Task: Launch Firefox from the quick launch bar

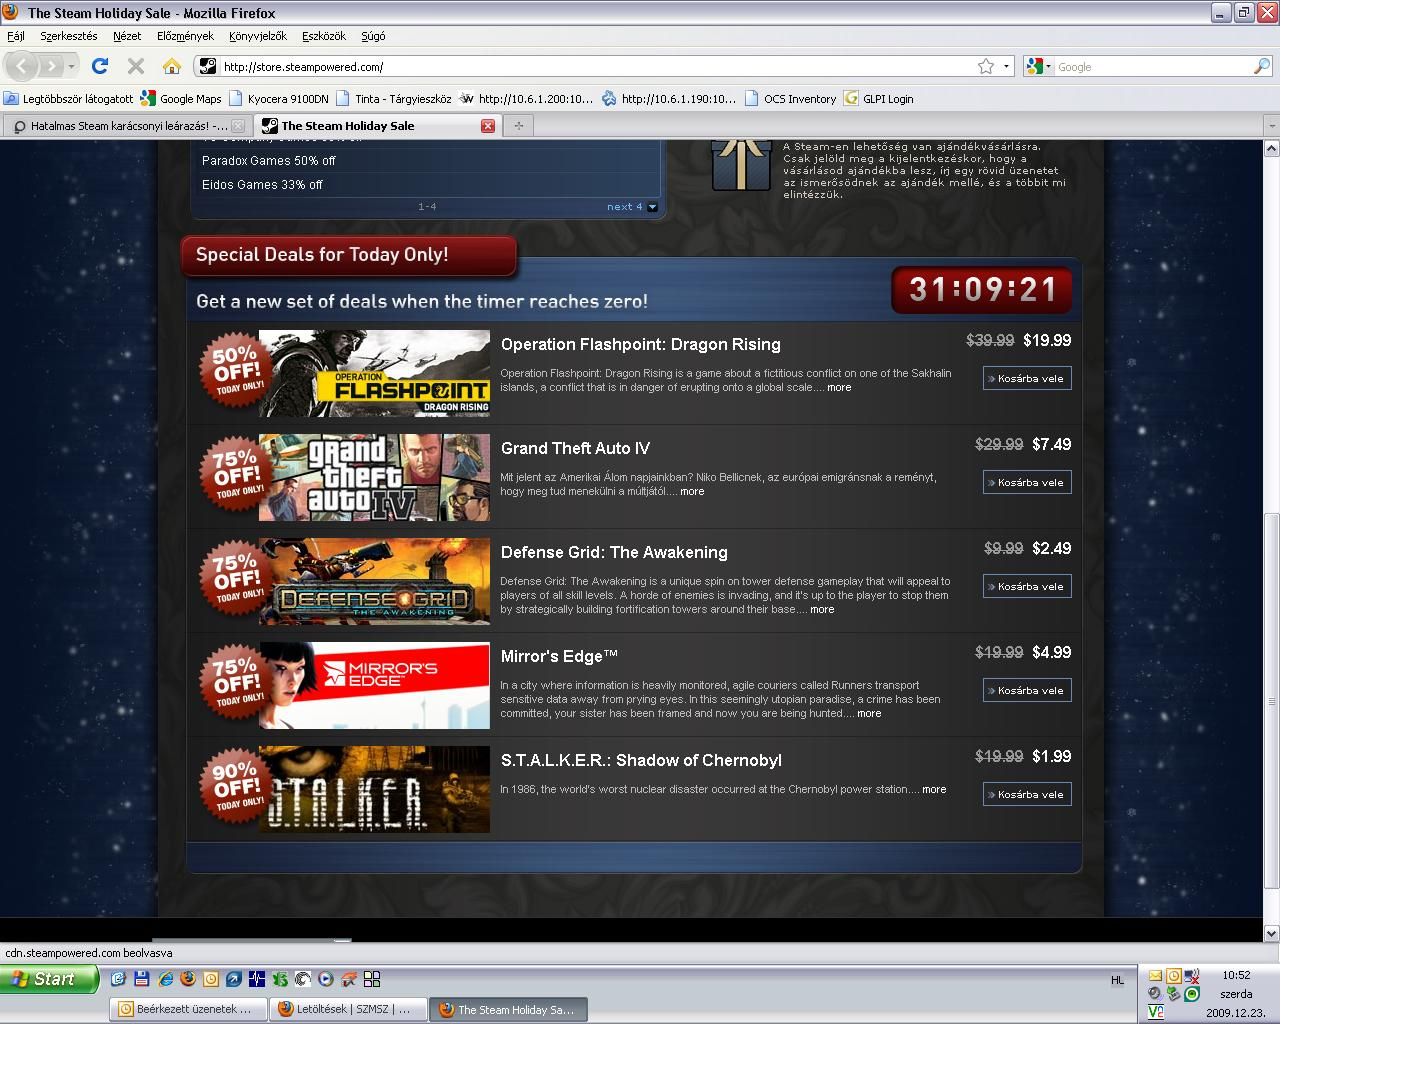Action: coord(187,979)
